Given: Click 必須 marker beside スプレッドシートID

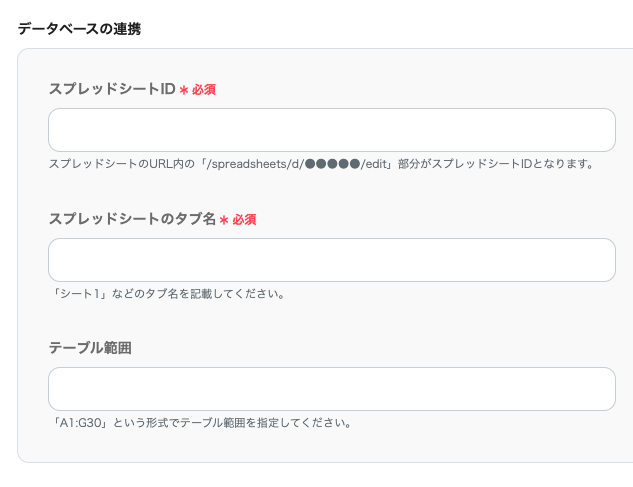Looking at the screenshot, I should click(204, 90).
